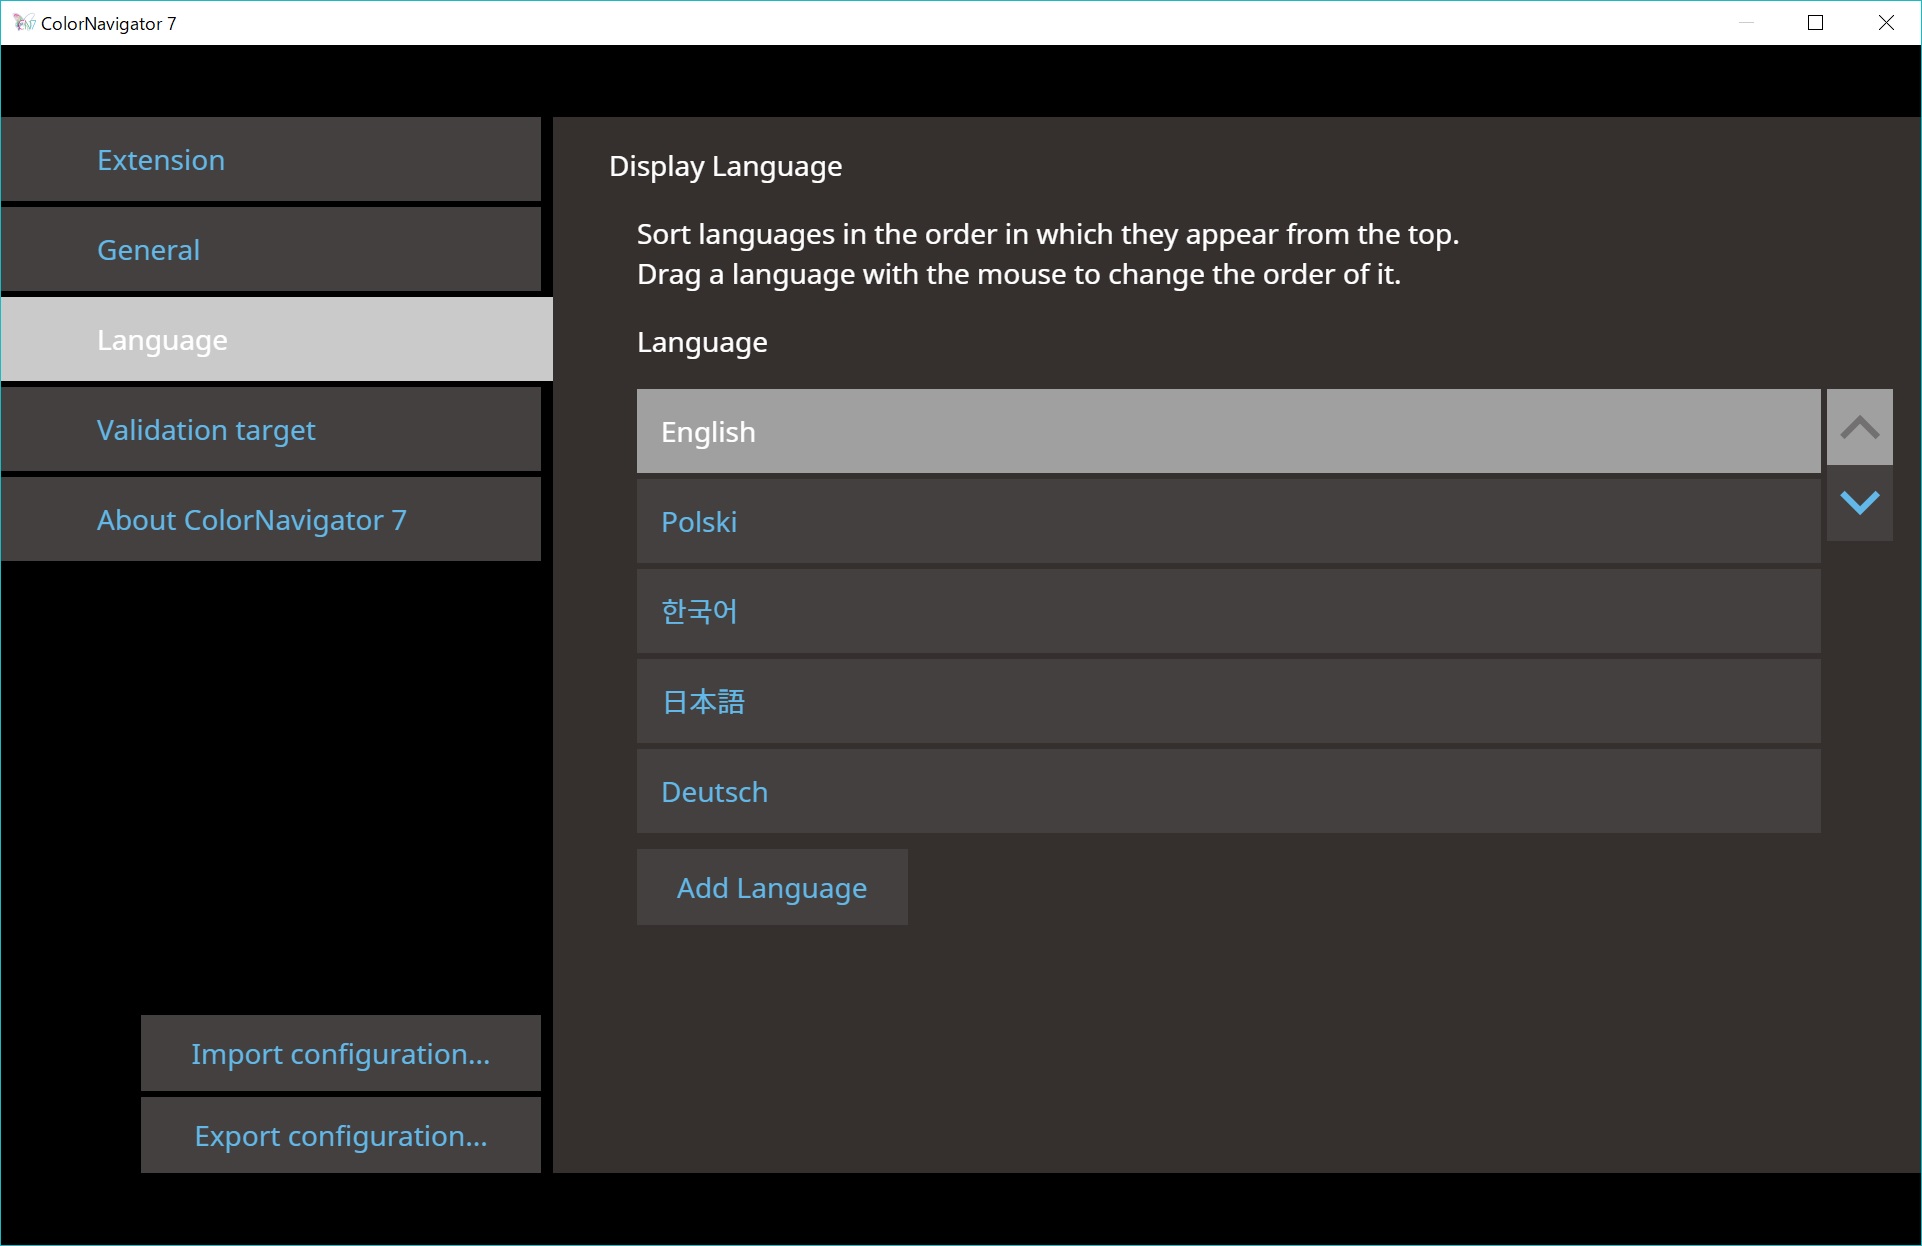Open the Validation target section
Image resolution: width=1922 pixels, height=1246 pixels.
coord(271,430)
